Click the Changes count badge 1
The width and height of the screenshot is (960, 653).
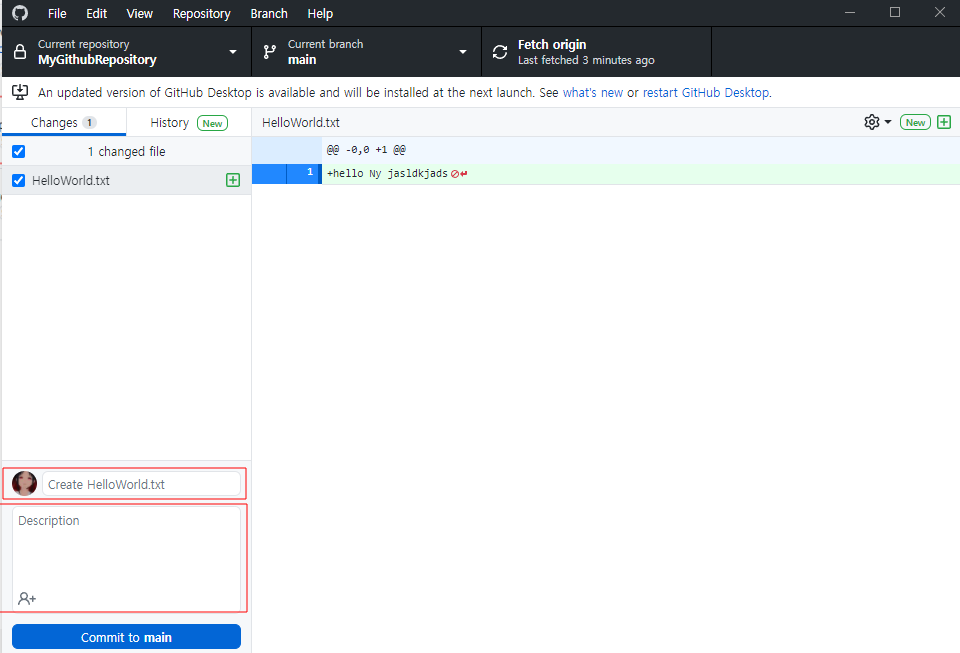[89, 122]
